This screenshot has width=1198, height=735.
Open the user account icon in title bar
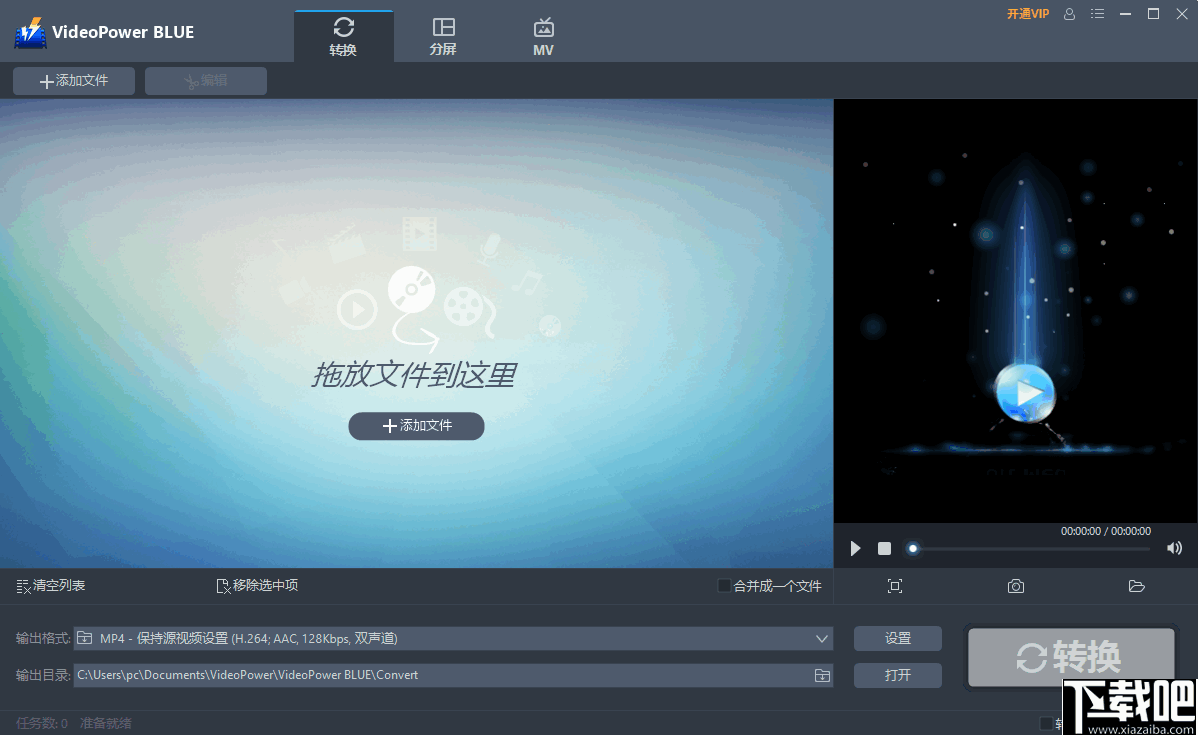click(x=1068, y=13)
